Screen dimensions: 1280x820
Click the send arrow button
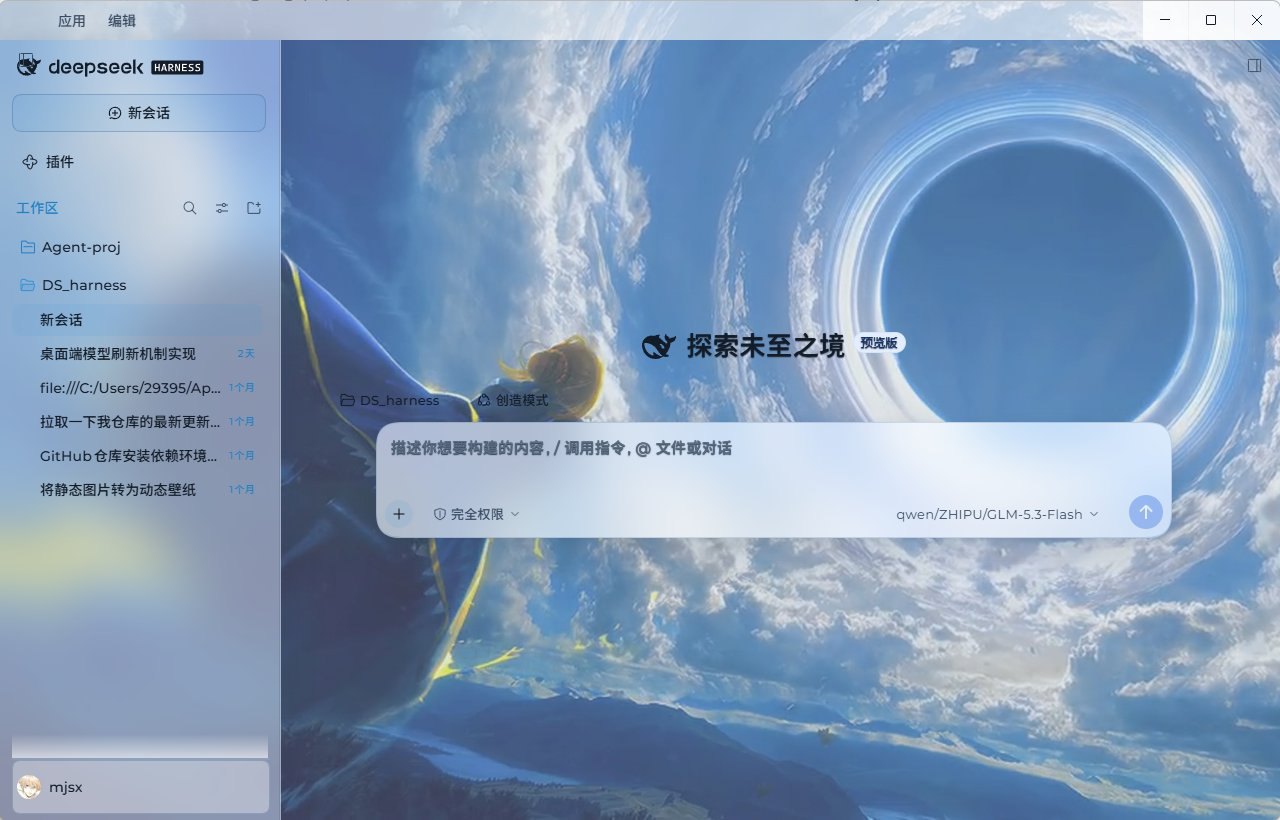point(1146,512)
